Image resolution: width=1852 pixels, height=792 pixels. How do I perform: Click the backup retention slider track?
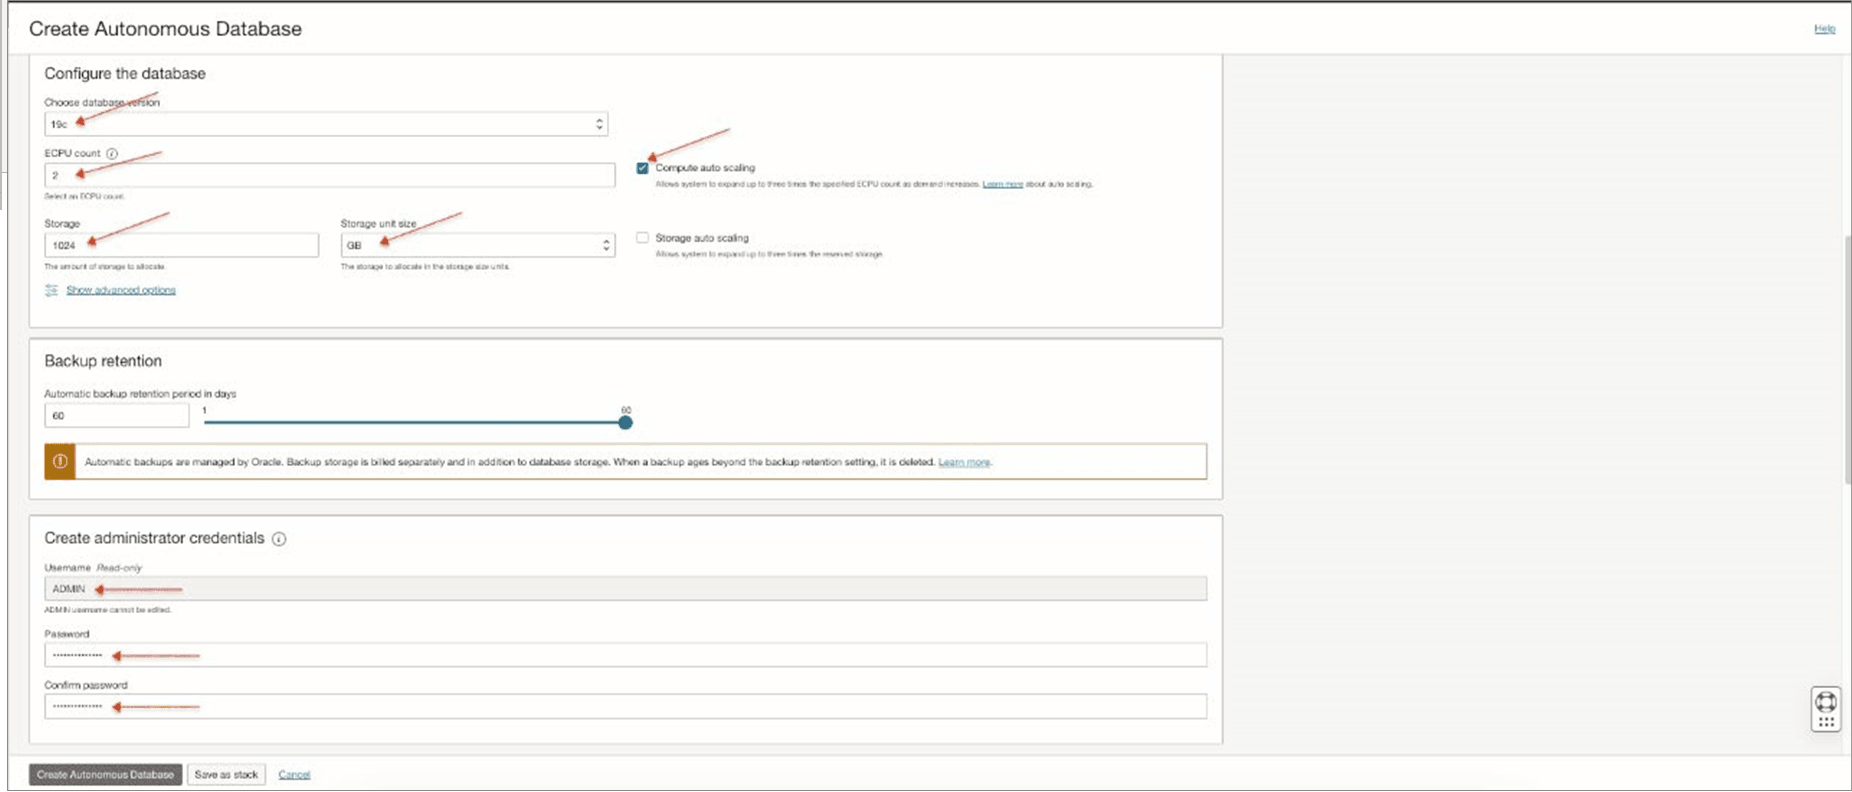pos(414,422)
